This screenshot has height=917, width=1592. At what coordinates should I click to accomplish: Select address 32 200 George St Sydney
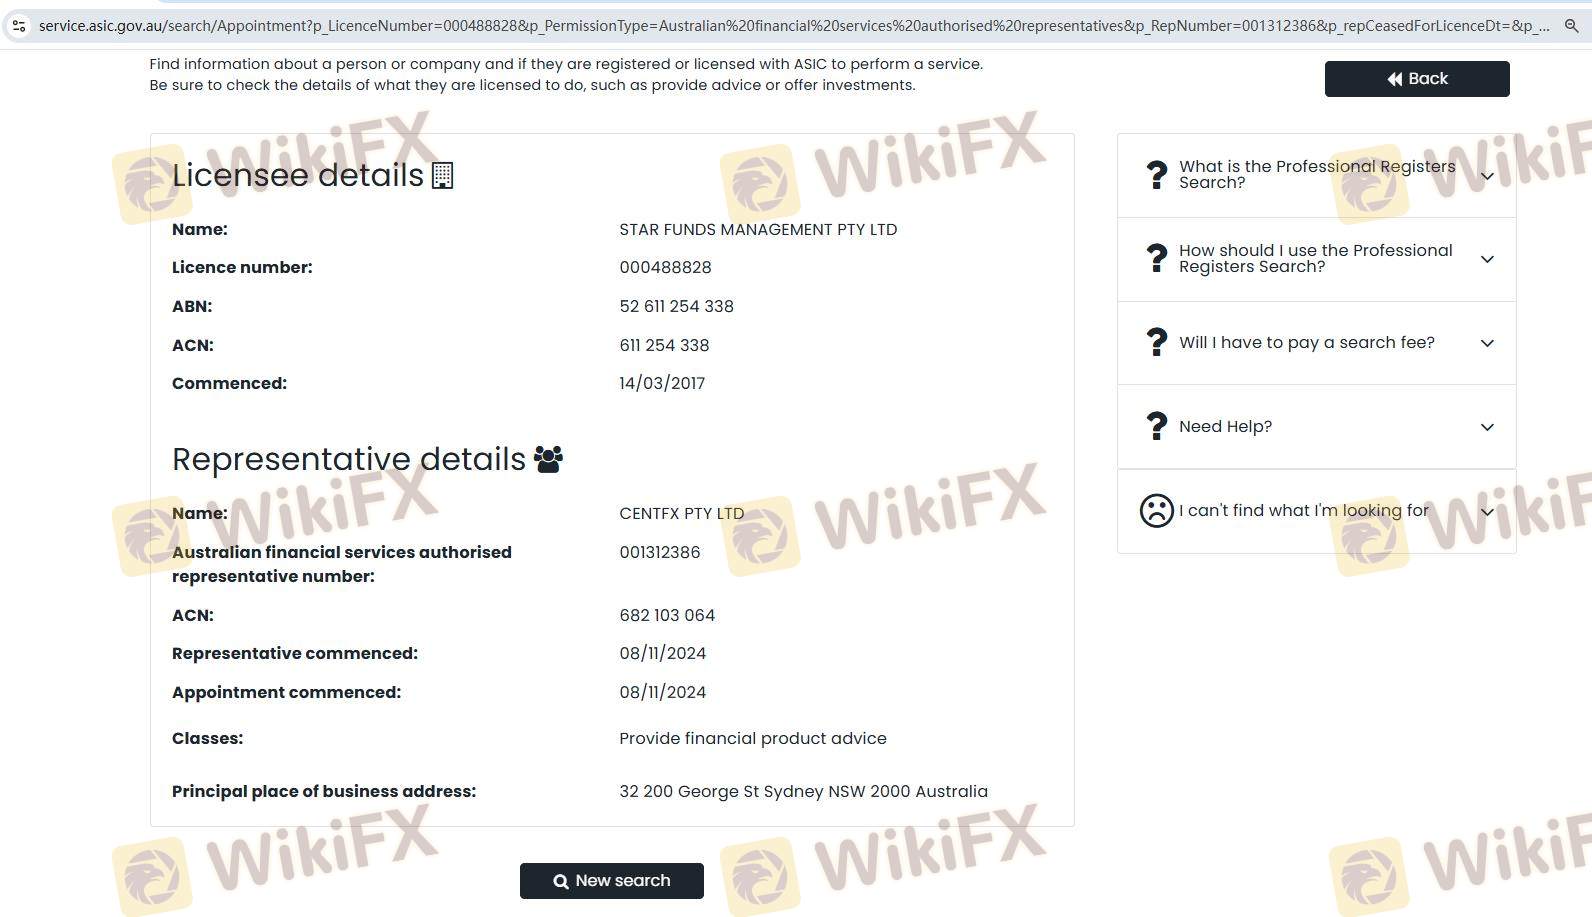804,792
